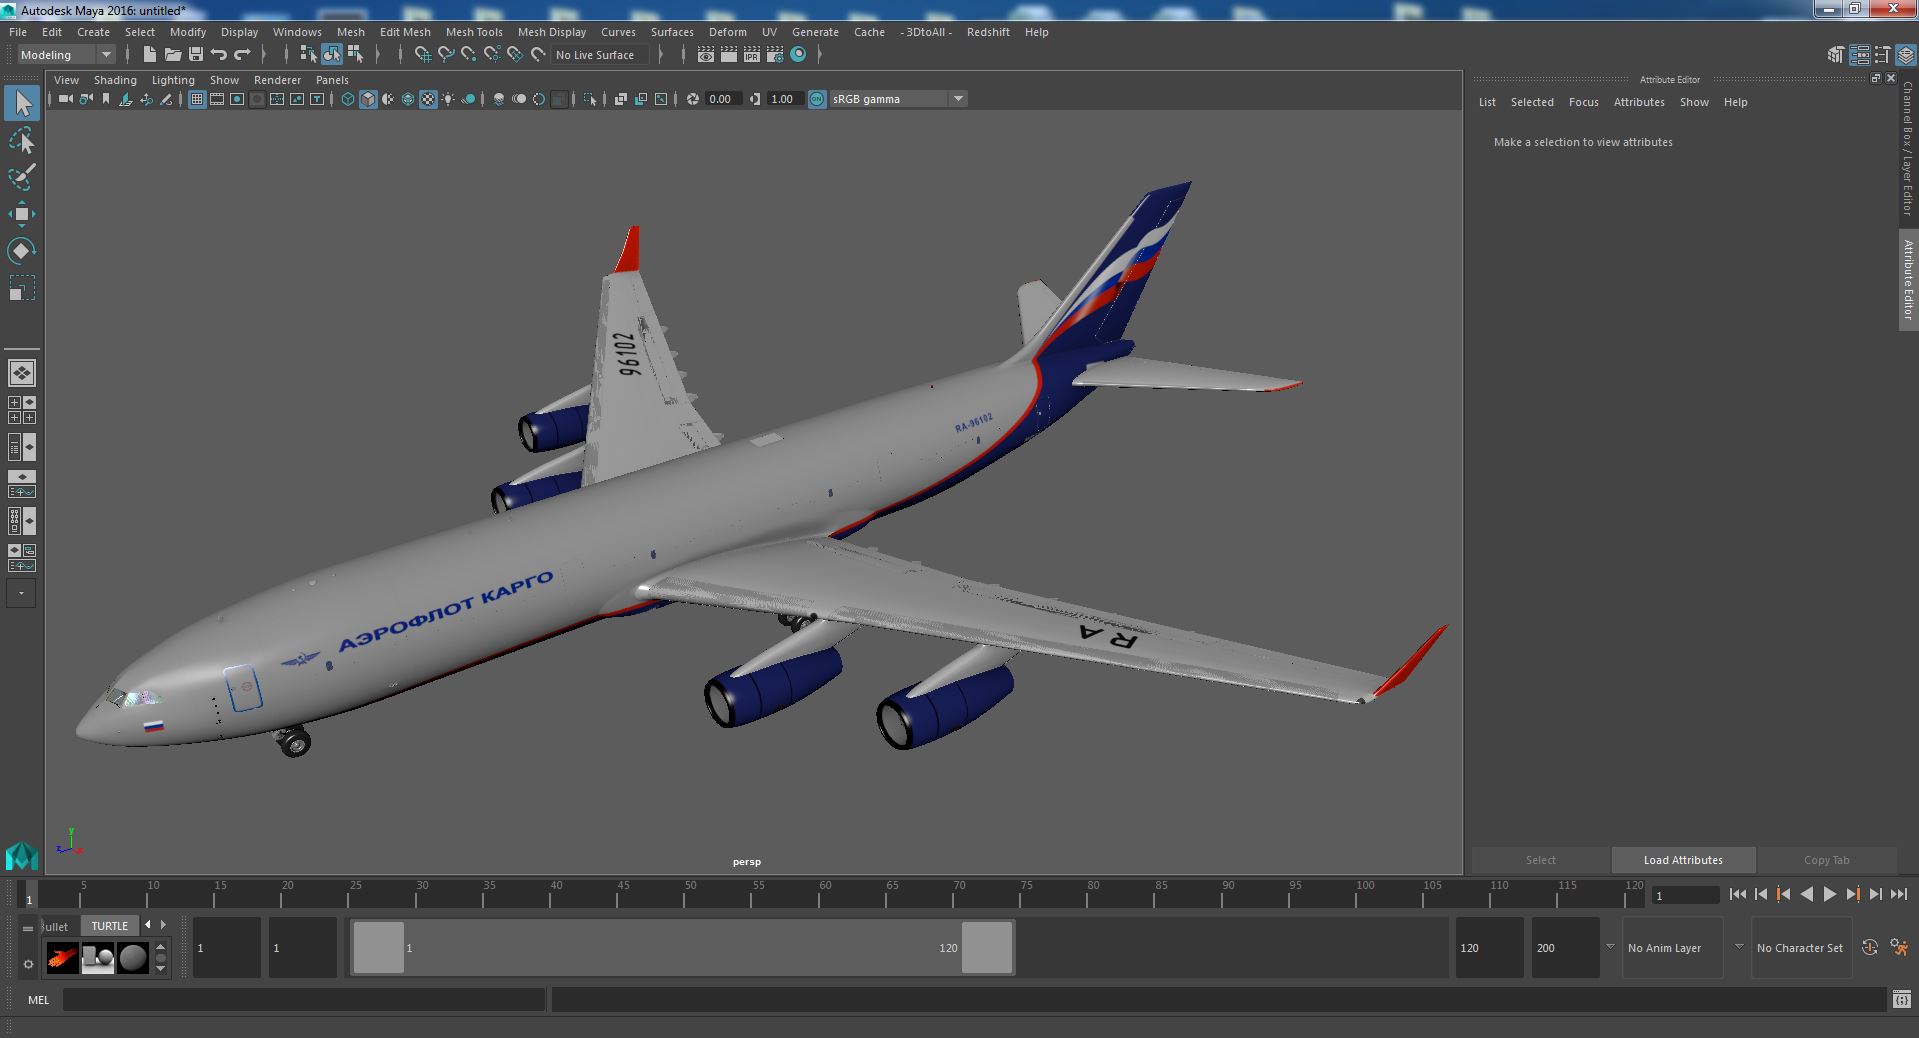Open the Render View window icon
Image resolution: width=1919 pixels, height=1038 pixels.
click(706, 55)
